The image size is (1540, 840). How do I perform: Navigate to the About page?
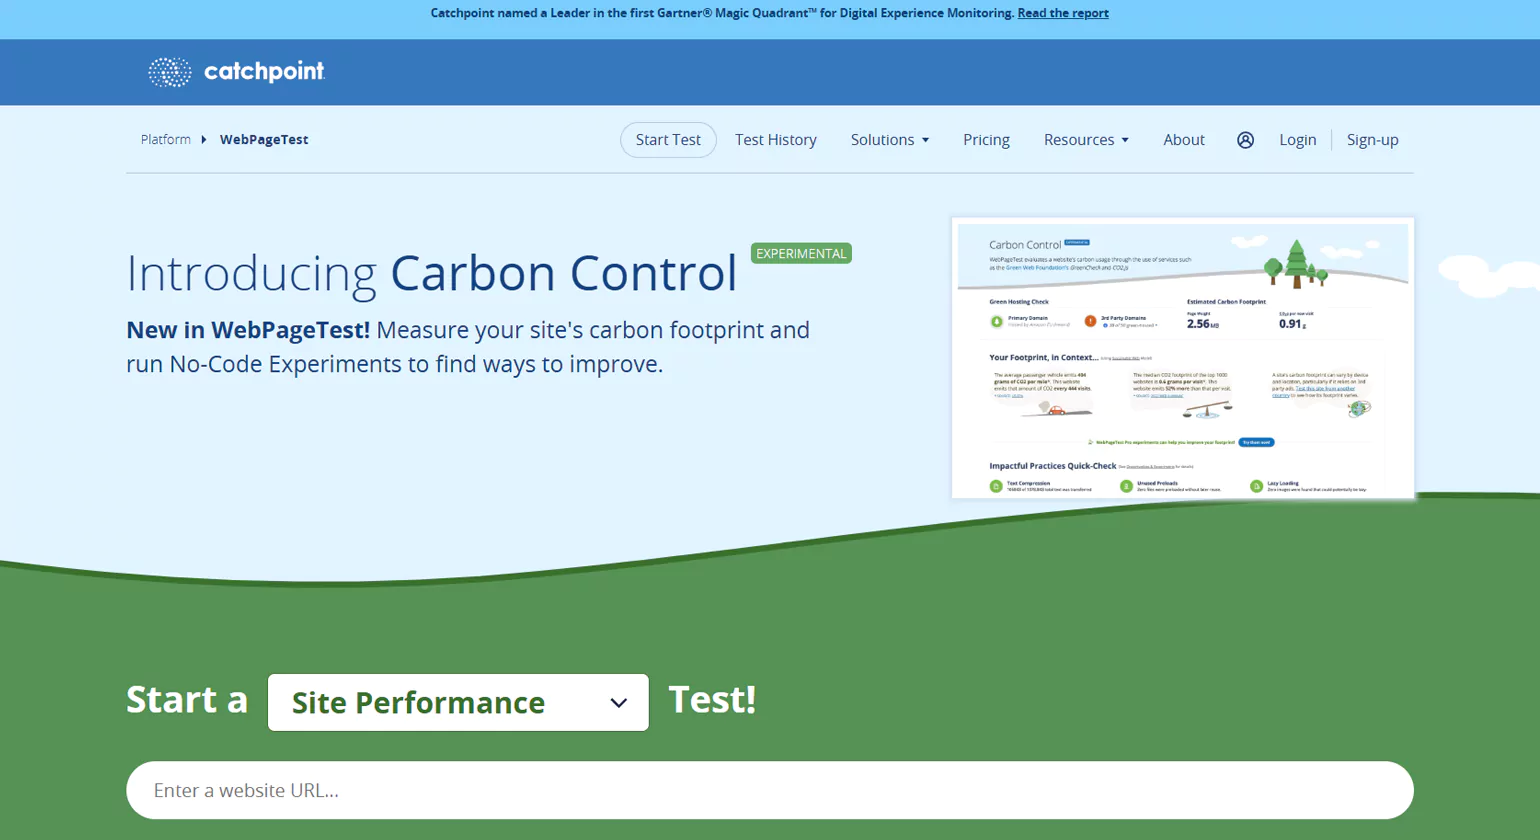click(1183, 140)
